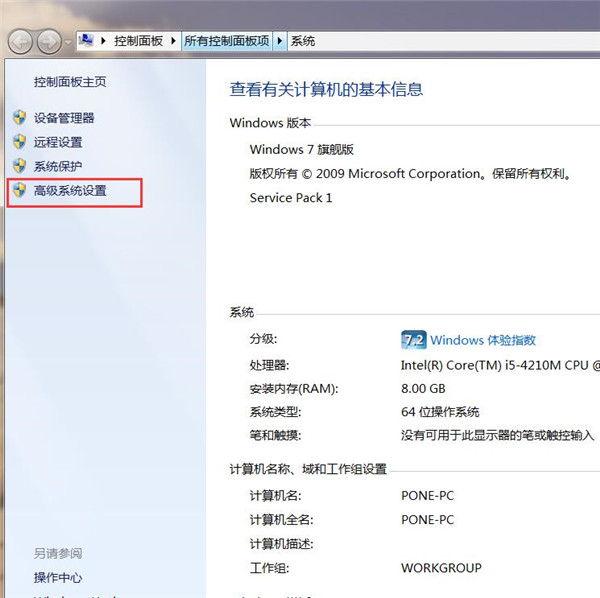This screenshot has height=598, width=600.
Task: Select the 所有控制面板项 breadcrumb item
Action: 228,41
